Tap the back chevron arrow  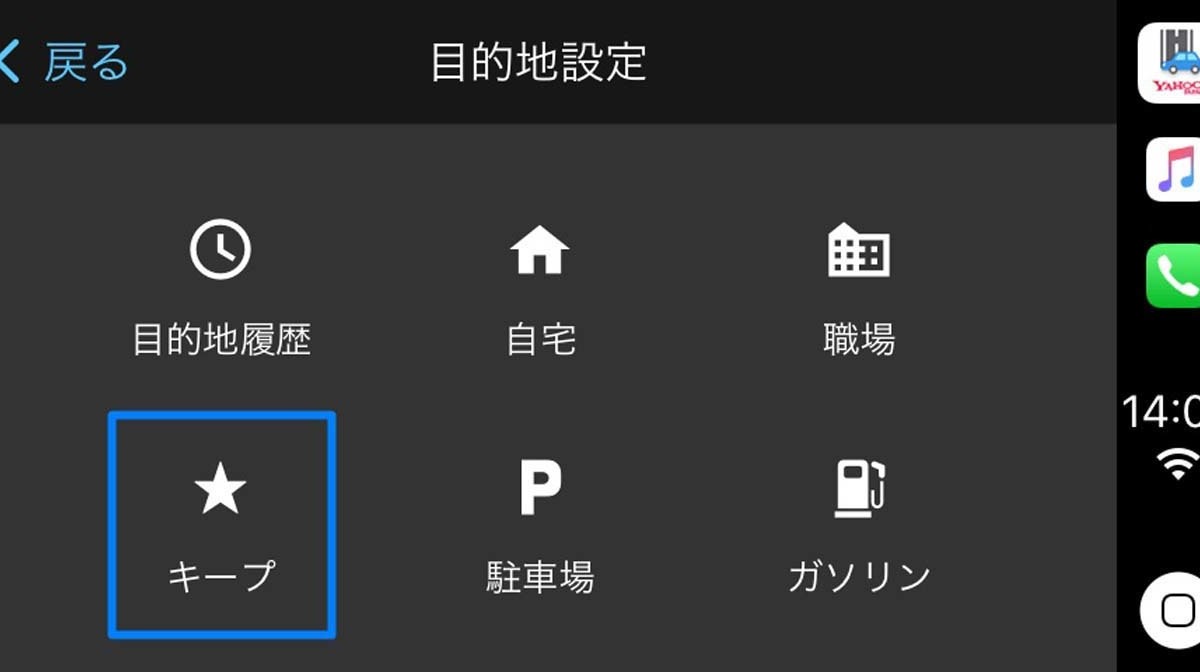(8, 62)
